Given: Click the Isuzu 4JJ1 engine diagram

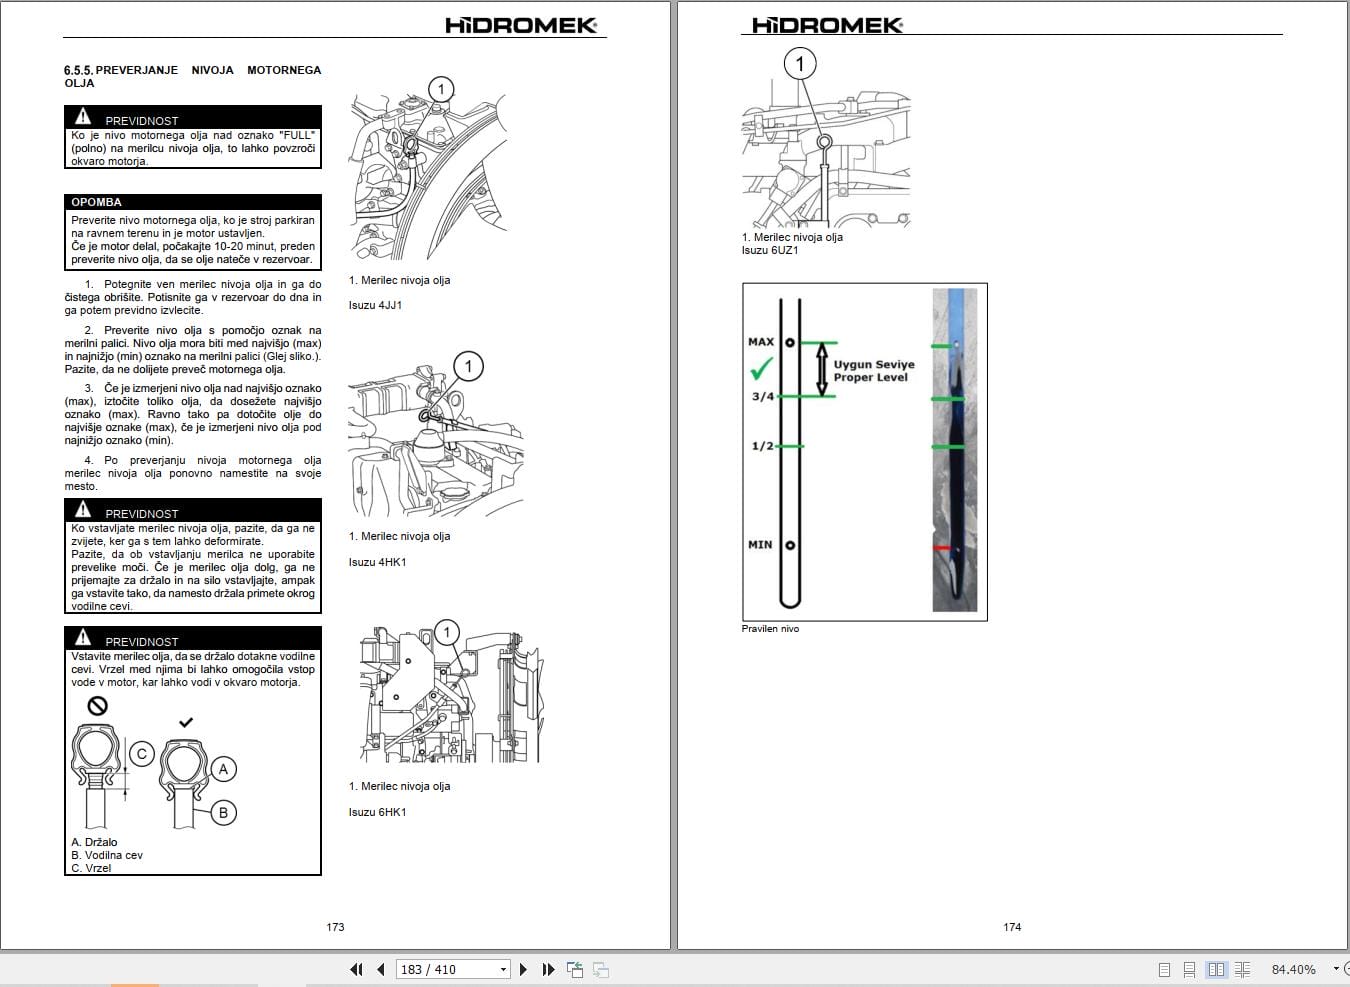Looking at the screenshot, I should (x=428, y=168).
